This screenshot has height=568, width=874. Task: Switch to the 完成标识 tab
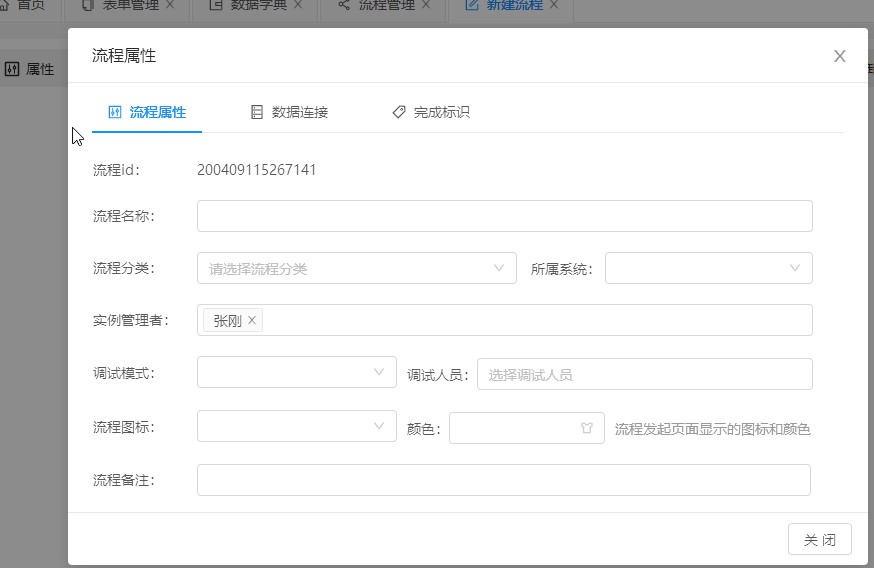[x=431, y=112]
